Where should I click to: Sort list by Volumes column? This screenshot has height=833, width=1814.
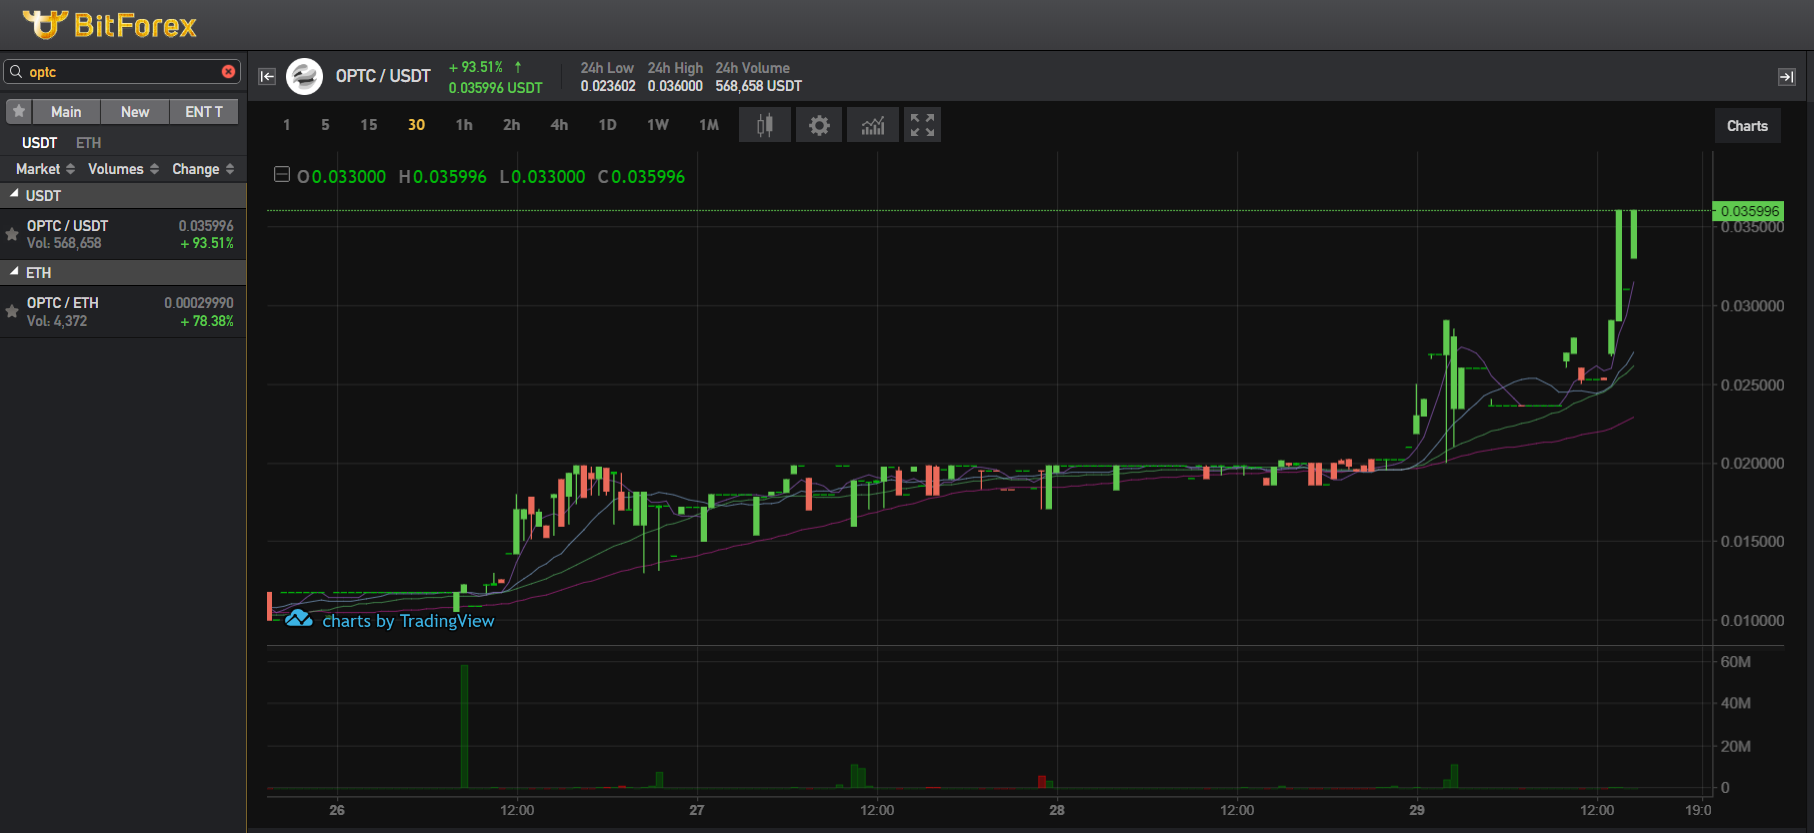tap(123, 169)
